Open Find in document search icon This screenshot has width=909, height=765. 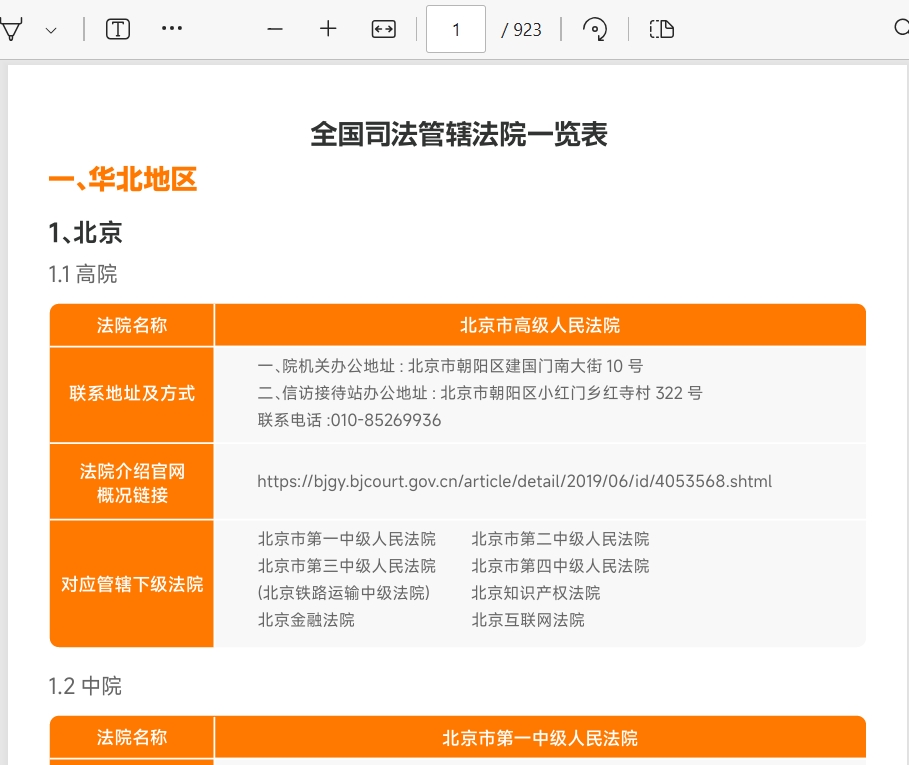pos(901,29)
